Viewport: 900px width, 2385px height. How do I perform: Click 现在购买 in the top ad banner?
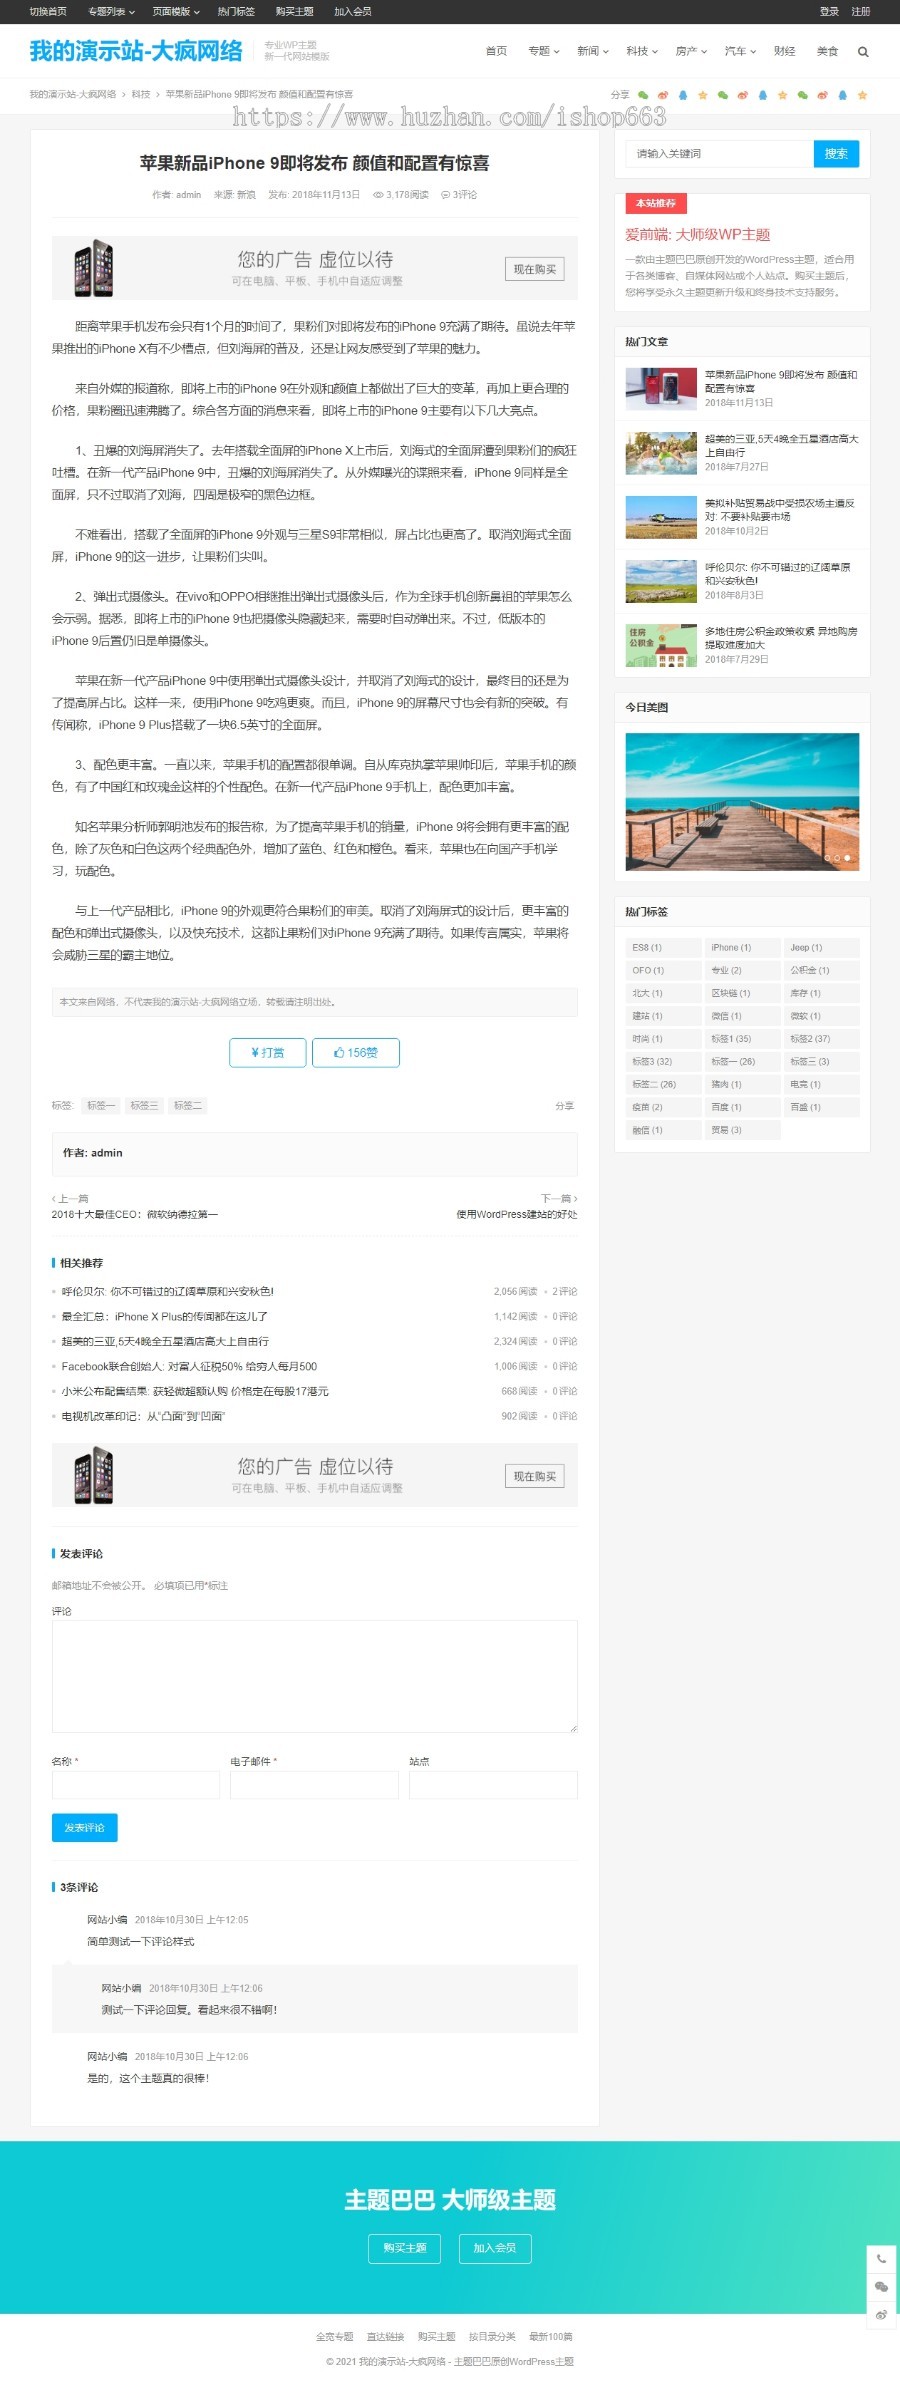534,269
